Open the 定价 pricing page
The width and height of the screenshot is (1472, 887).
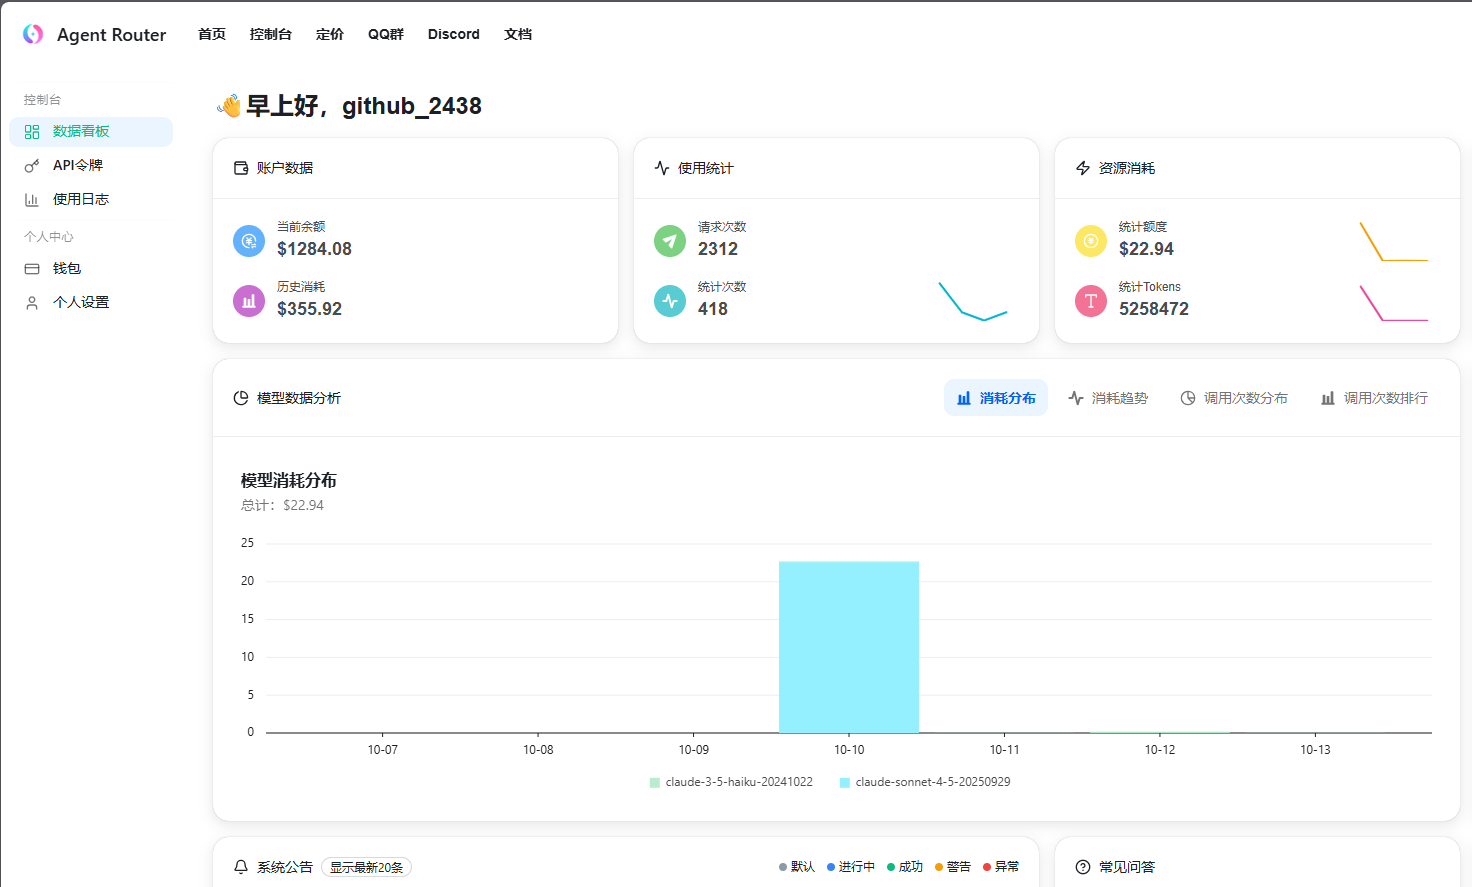point(330,34)
